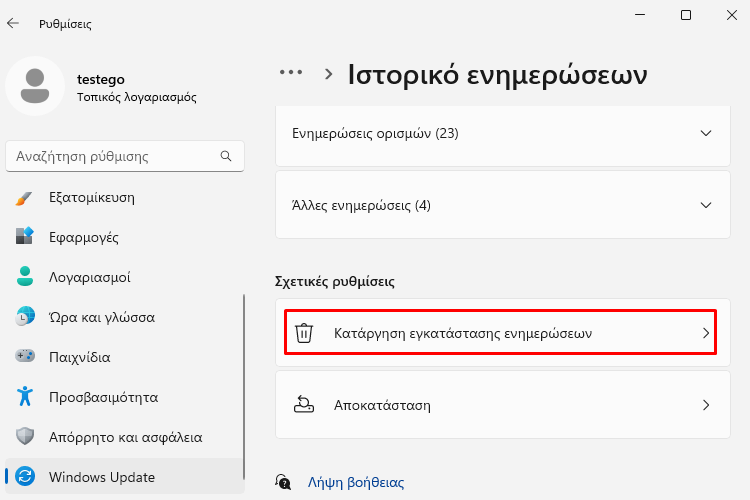Click the Αναζήτηση ρύθμισης search field
Screen dimensions: 750x500
click(x=125, y=156)
